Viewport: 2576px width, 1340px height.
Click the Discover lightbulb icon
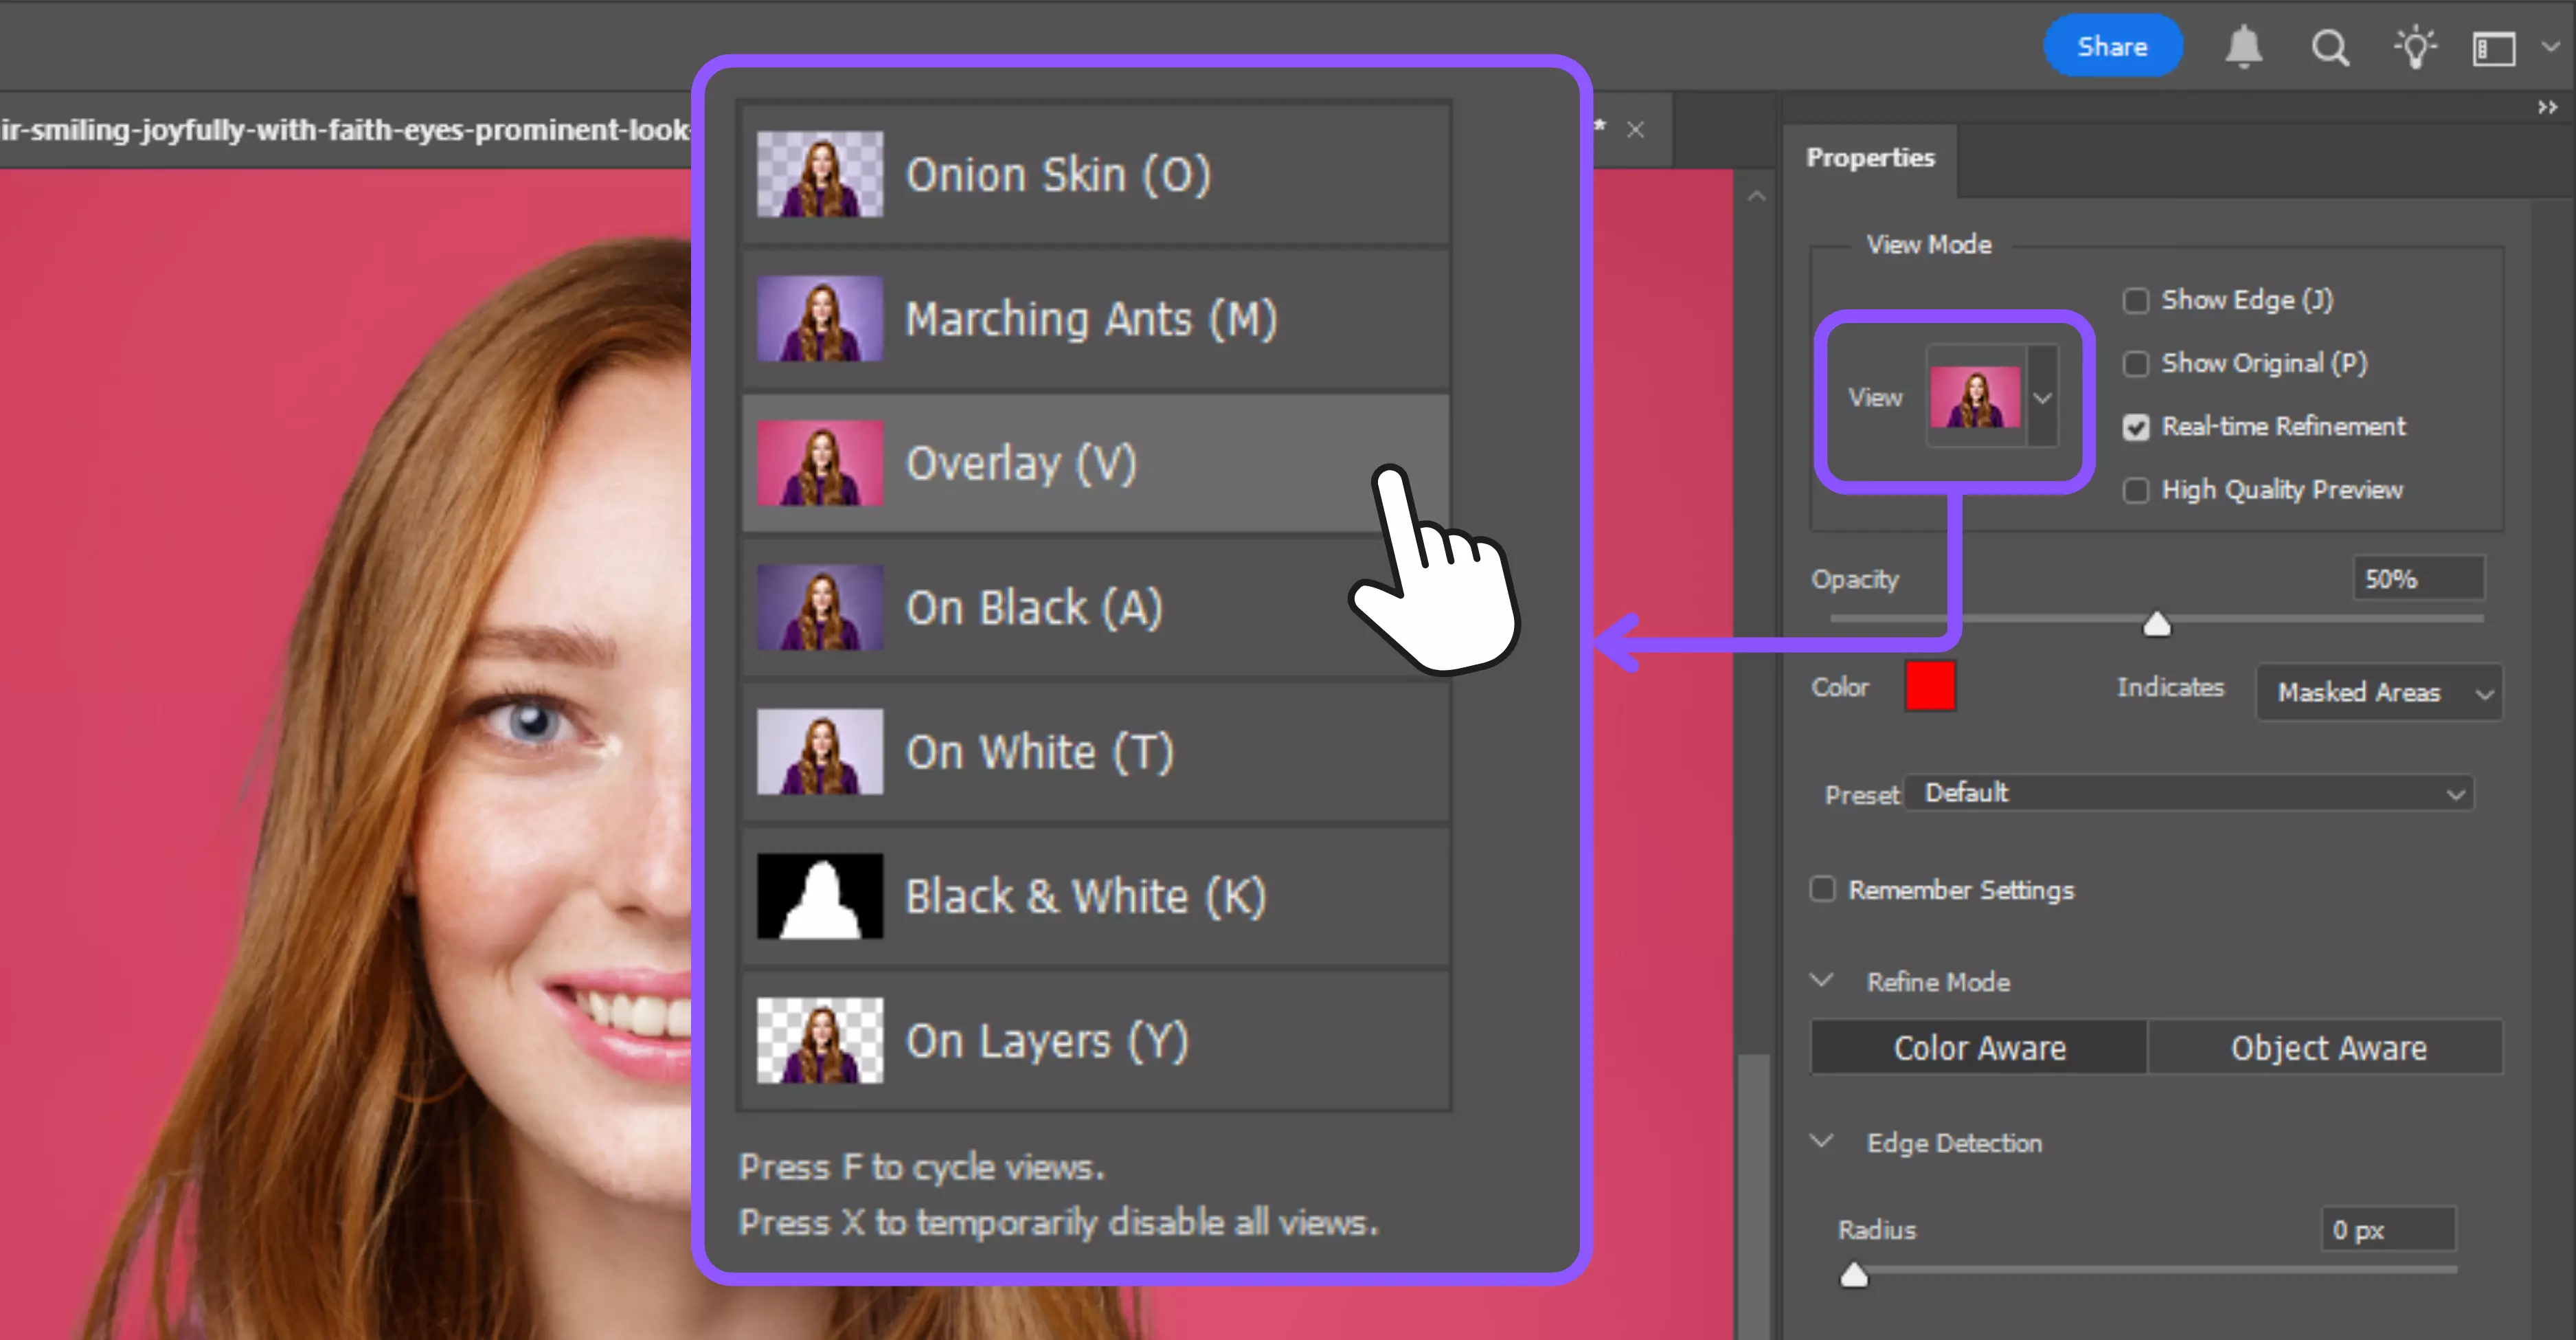coord(2415,47)
